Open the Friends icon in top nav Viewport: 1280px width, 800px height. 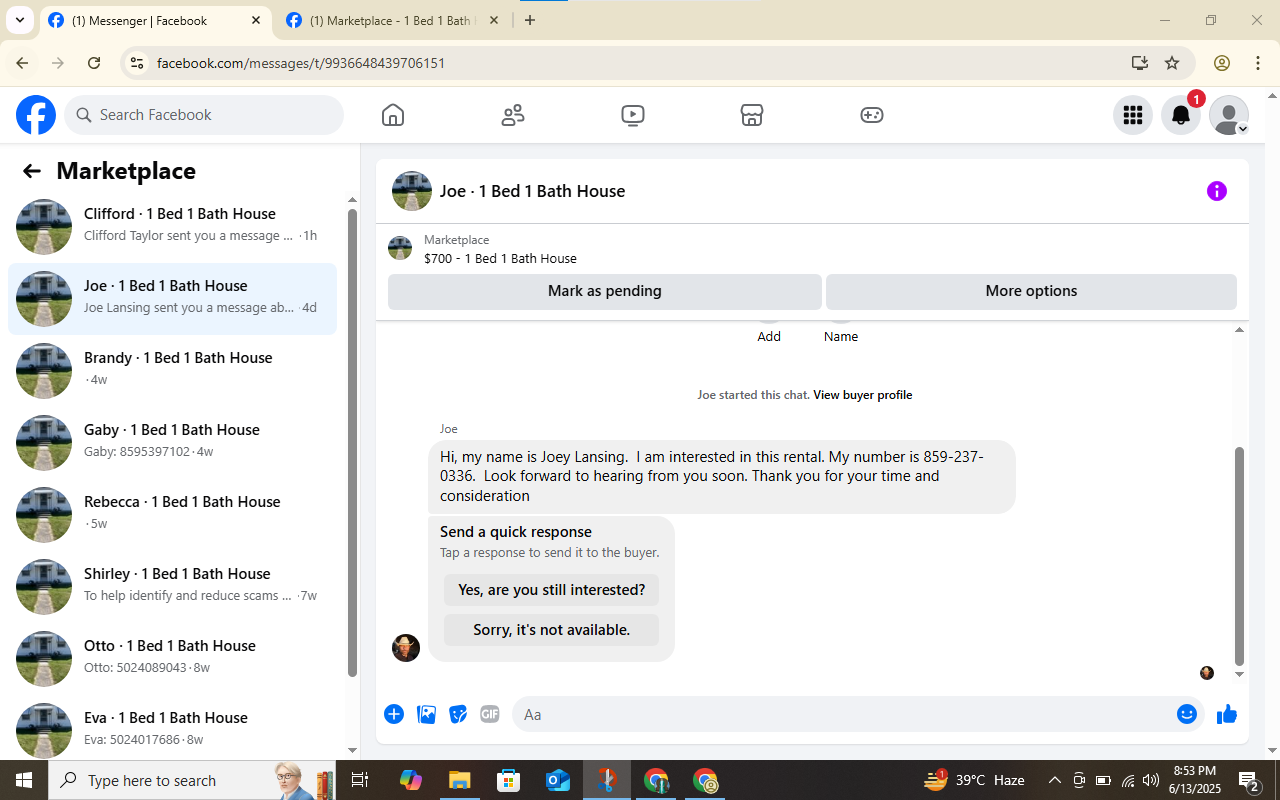pyautogui.click(x=513, y=115)
